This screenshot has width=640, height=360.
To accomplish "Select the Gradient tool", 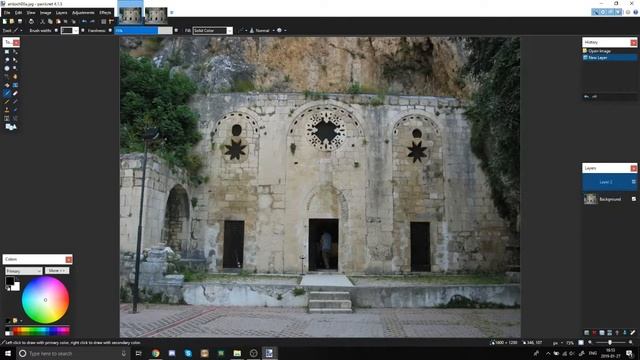I will pyautogui.click(x=15, y=85).
